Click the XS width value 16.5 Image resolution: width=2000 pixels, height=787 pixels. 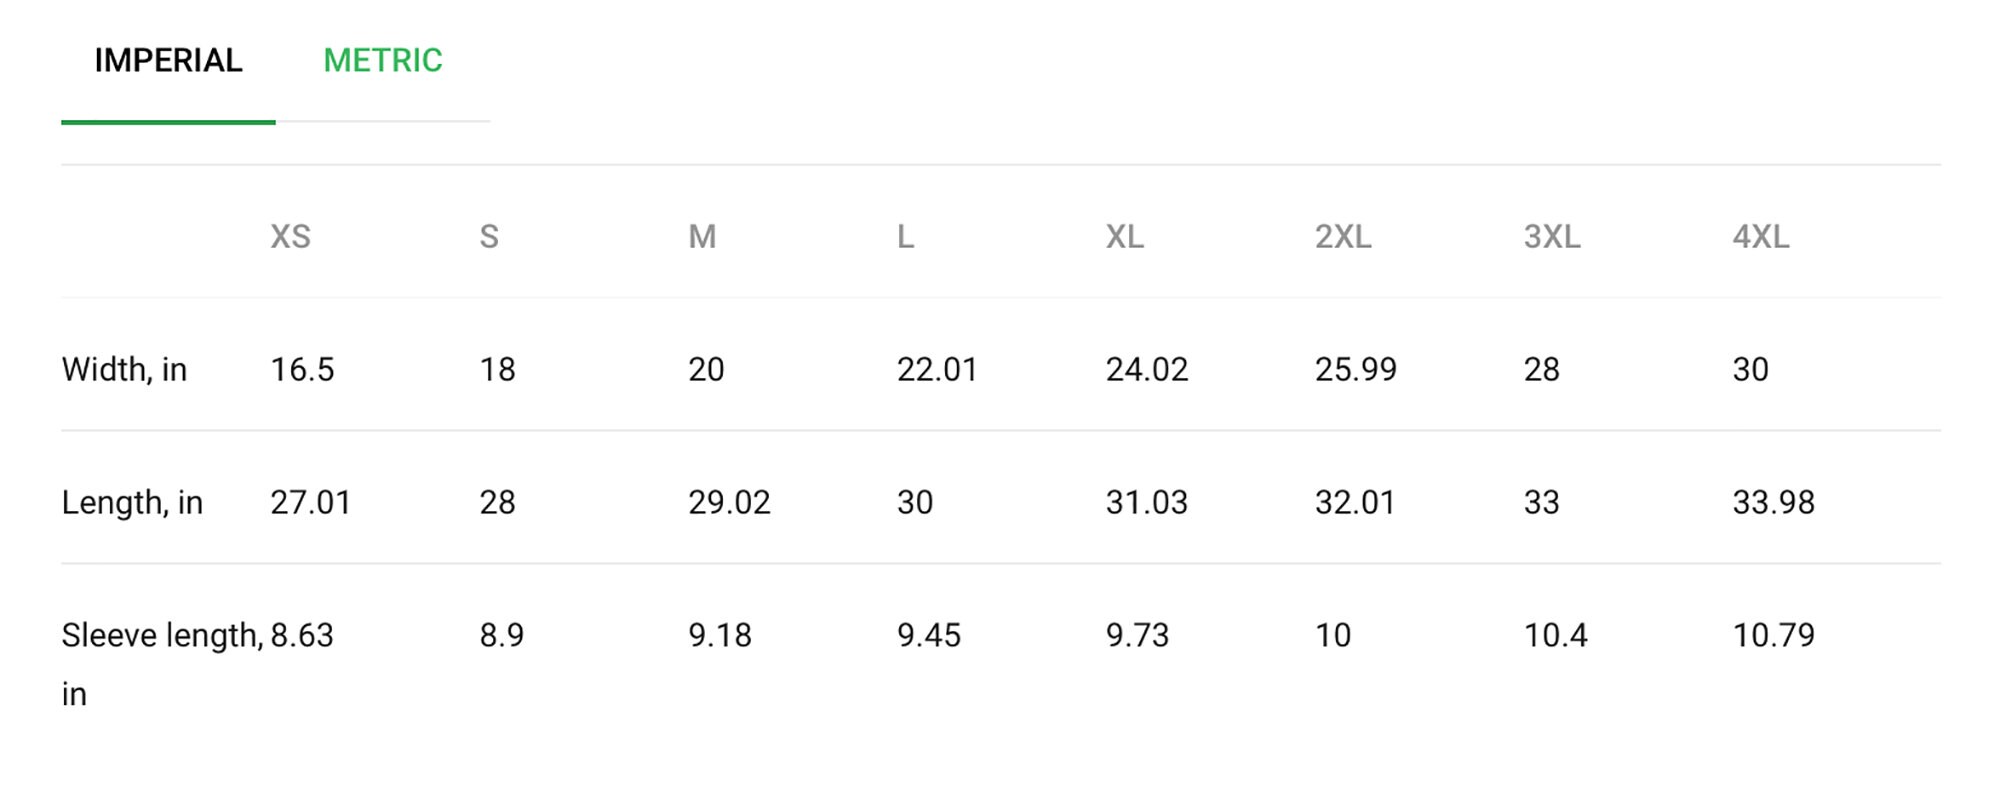302,370
